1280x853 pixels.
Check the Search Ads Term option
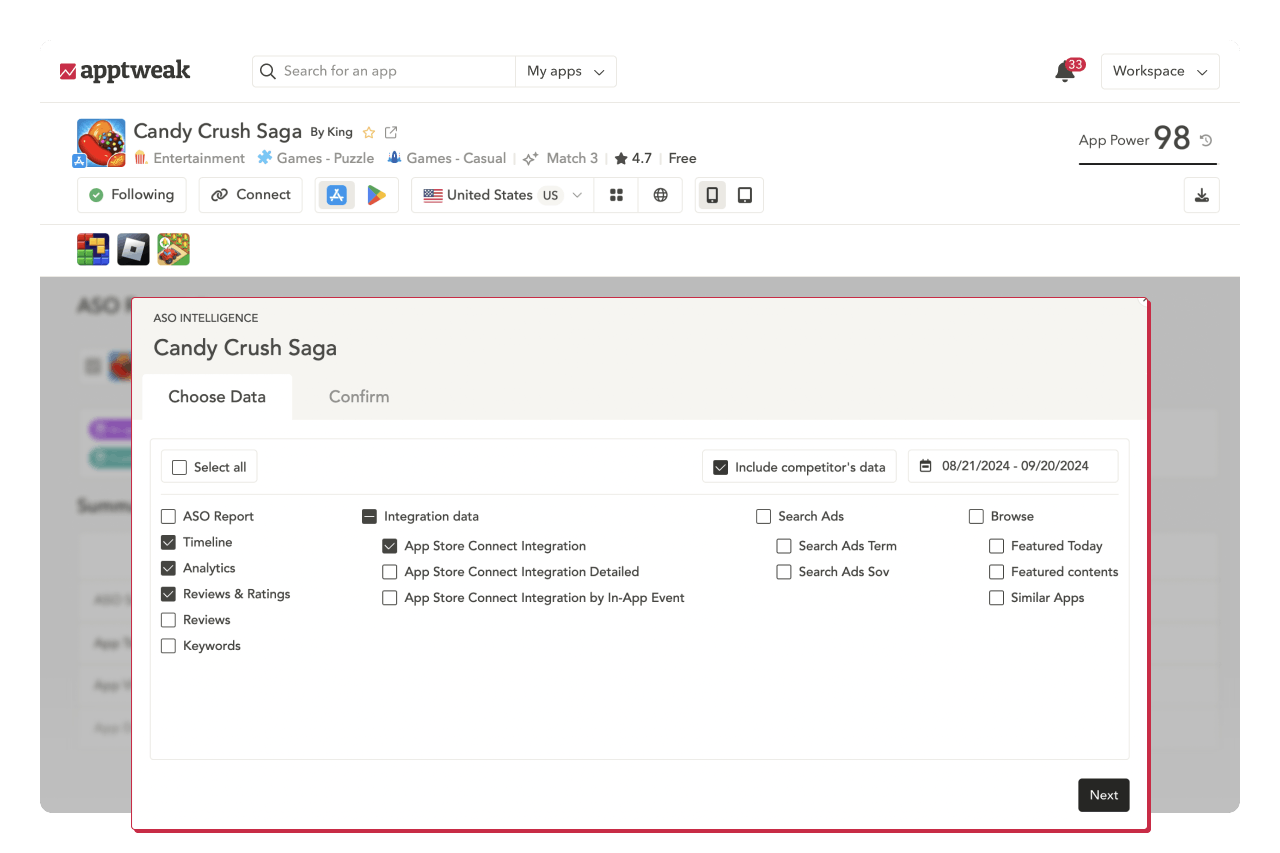(784, 546)
